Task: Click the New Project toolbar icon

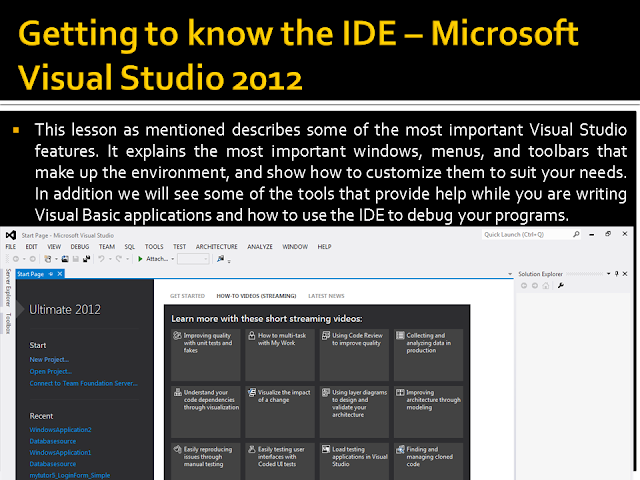Action: point(48,259)
